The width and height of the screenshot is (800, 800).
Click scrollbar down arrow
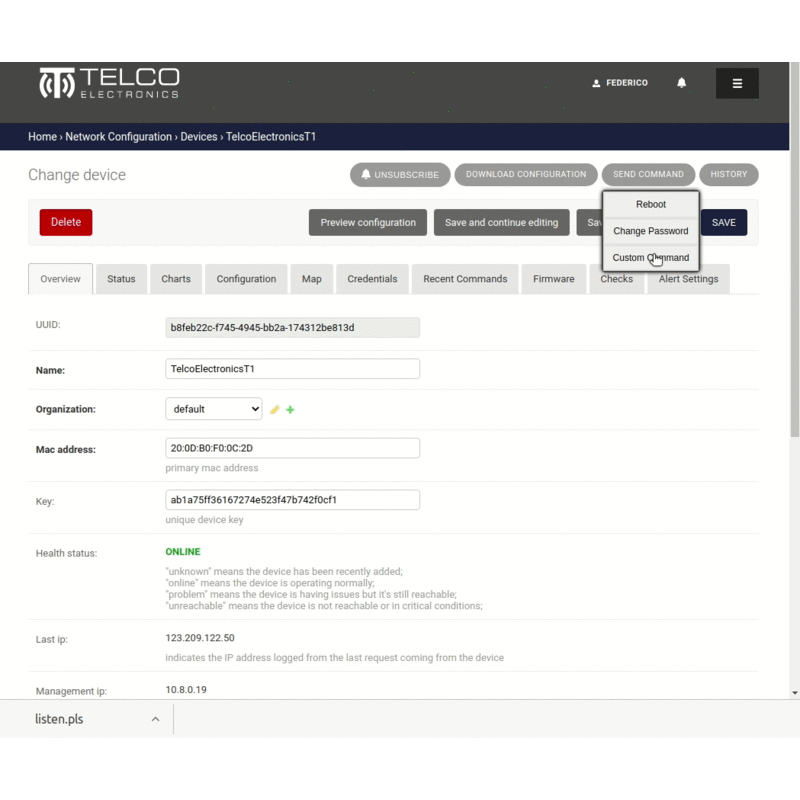tap(794, 693)
